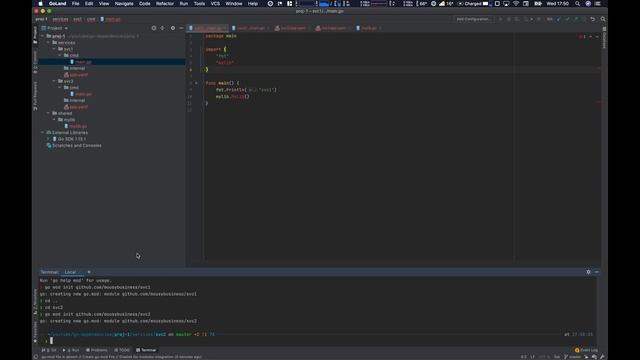Click main.go in the breadcrumb bar
Screen dimensions: 640x360
(x=111, y=19)
